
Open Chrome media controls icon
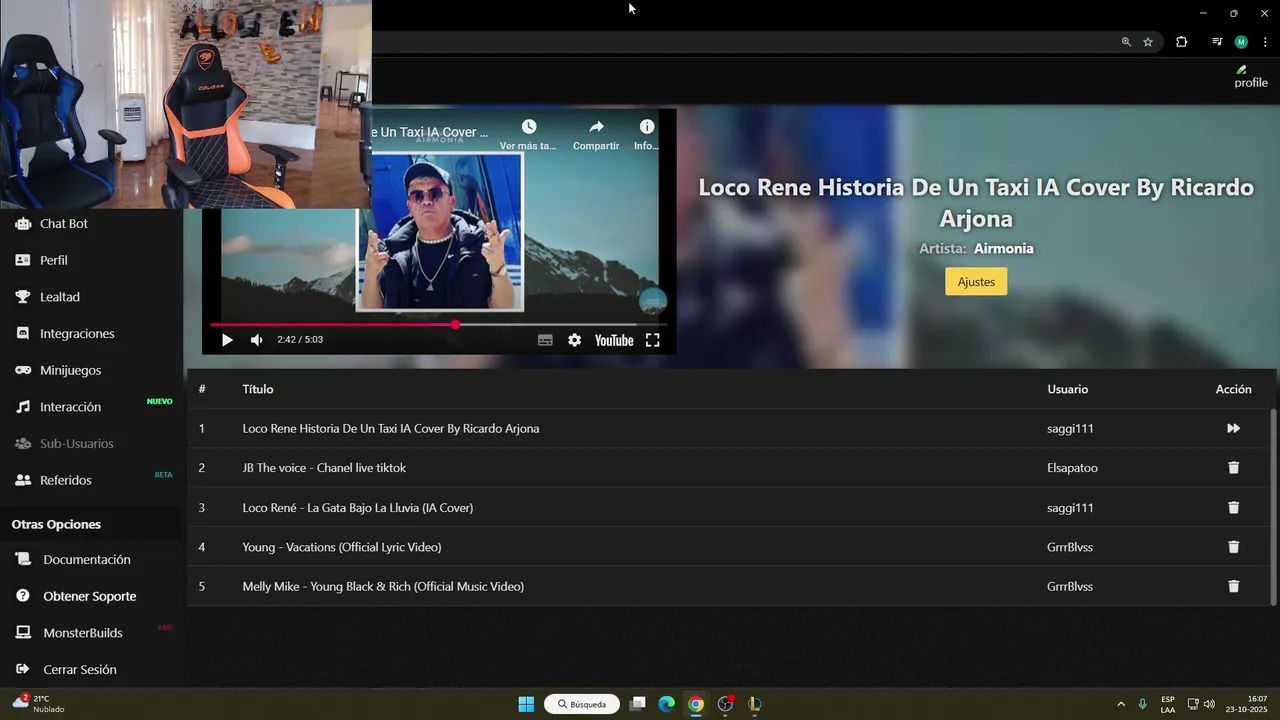(1217, 42)
